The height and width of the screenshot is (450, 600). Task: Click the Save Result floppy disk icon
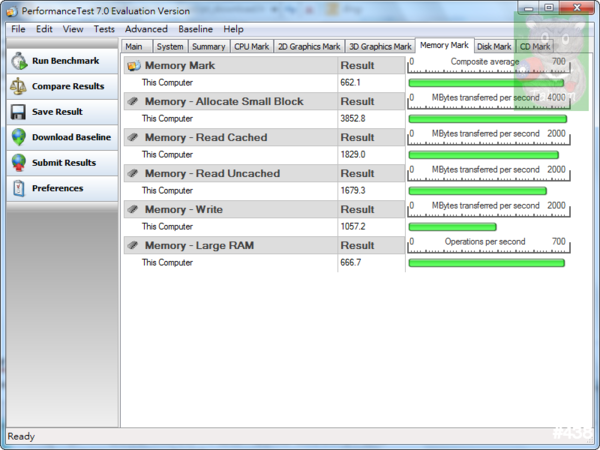(18, 112)
